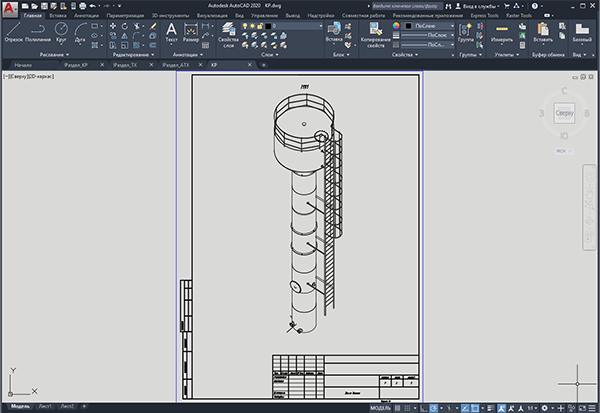This screenshot has height=413, width=600.
Task: Open the Текст annotation tool
Action: coord(171,33)
